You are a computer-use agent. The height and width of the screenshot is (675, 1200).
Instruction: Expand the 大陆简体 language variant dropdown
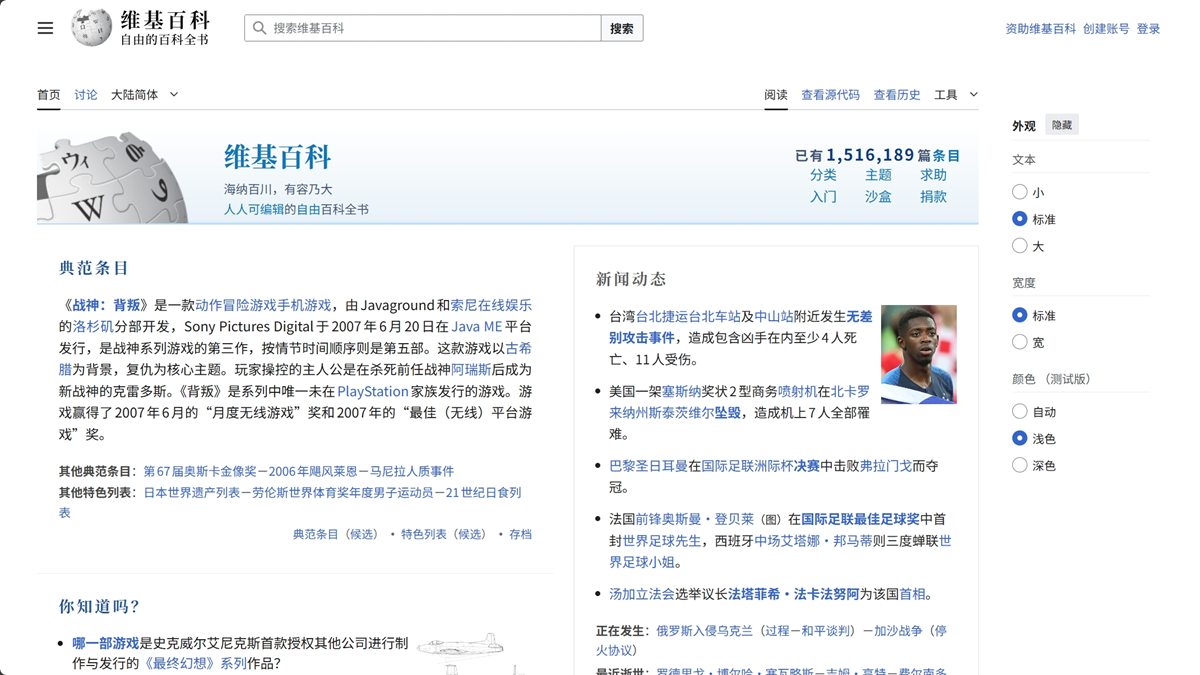(143, 94)
